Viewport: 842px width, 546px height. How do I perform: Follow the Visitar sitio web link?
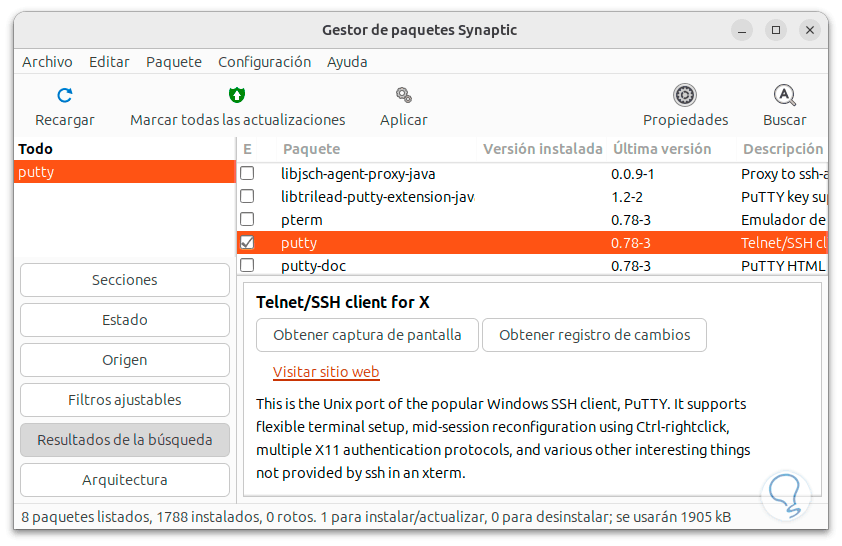pyautogui.click(x=326, y=372)
